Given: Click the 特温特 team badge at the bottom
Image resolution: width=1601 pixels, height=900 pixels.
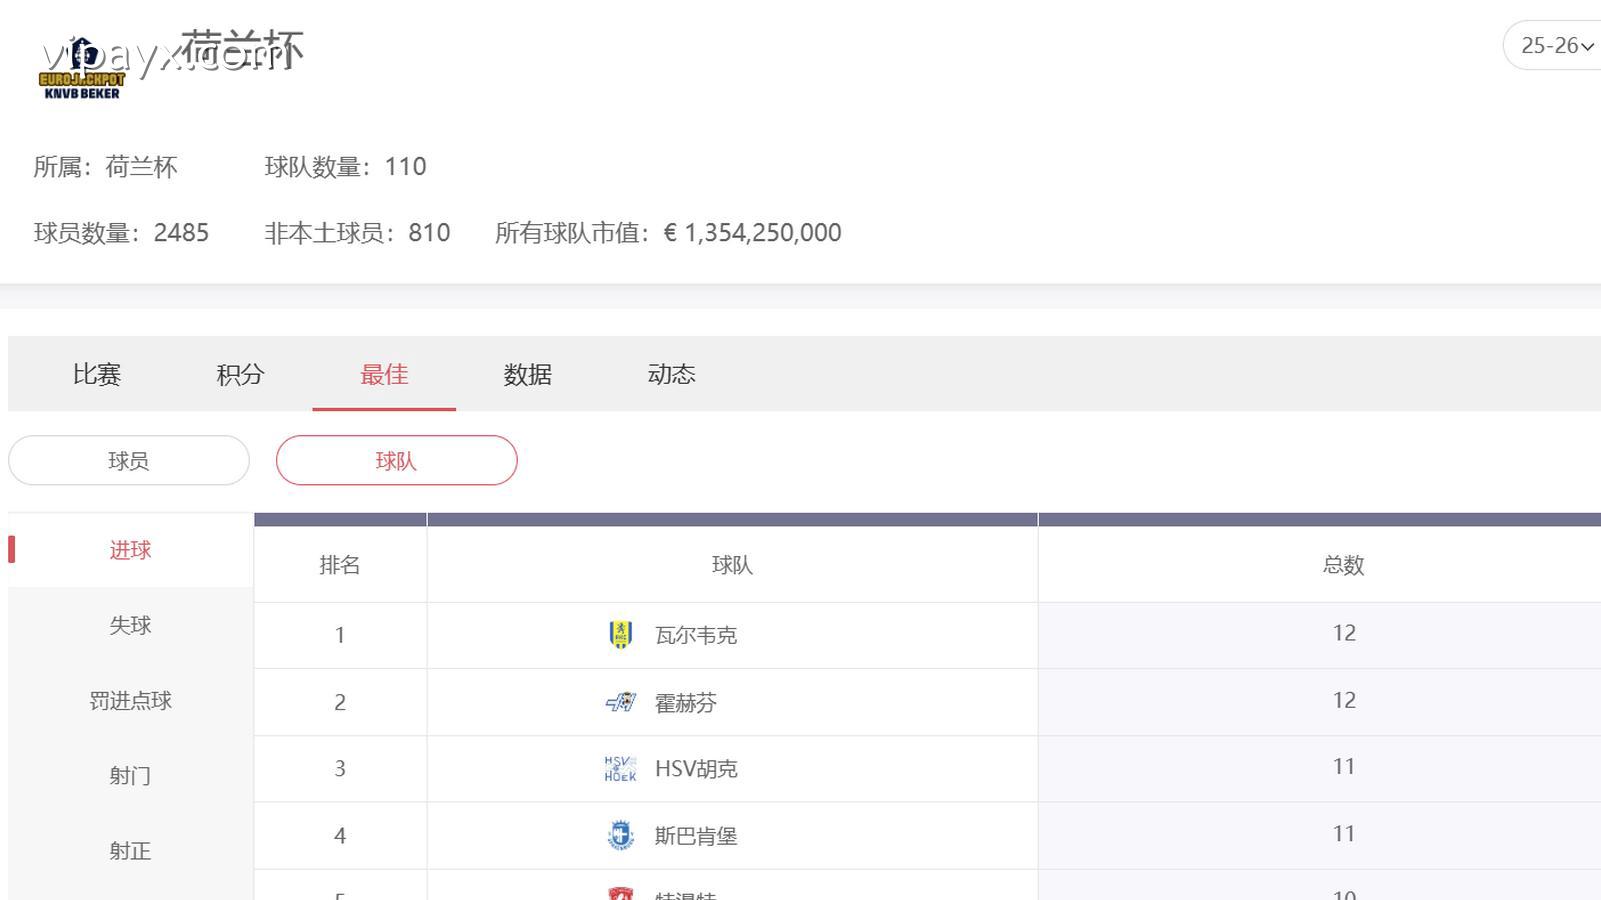Looking at the screenshot, I should click(620, 893).
